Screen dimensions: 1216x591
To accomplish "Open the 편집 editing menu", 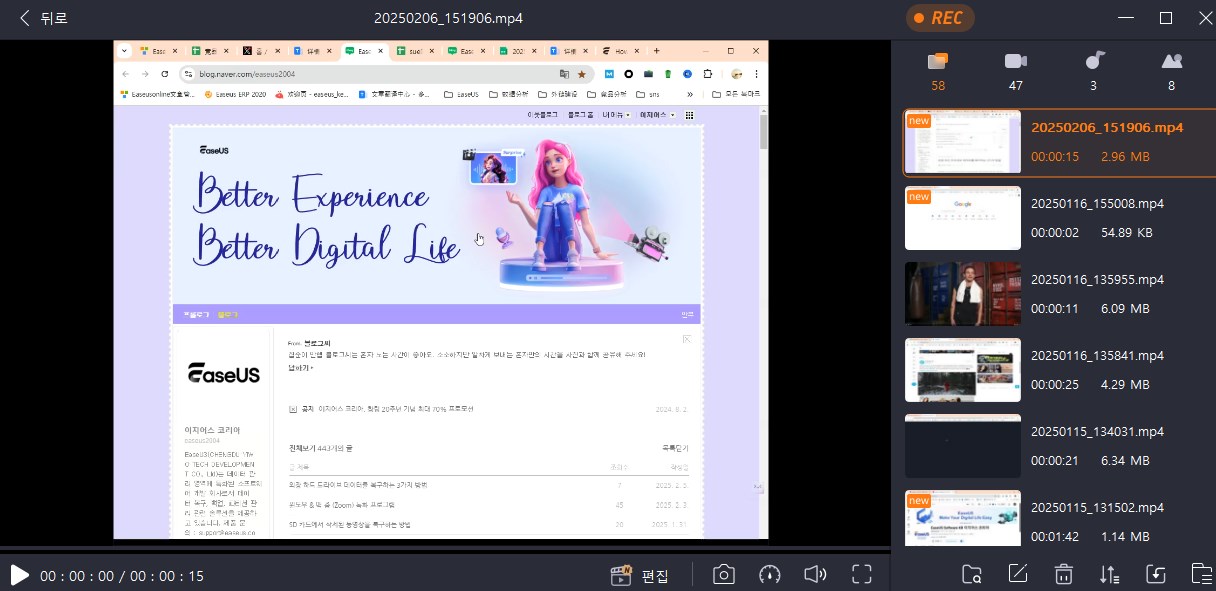I will [641, 574].
